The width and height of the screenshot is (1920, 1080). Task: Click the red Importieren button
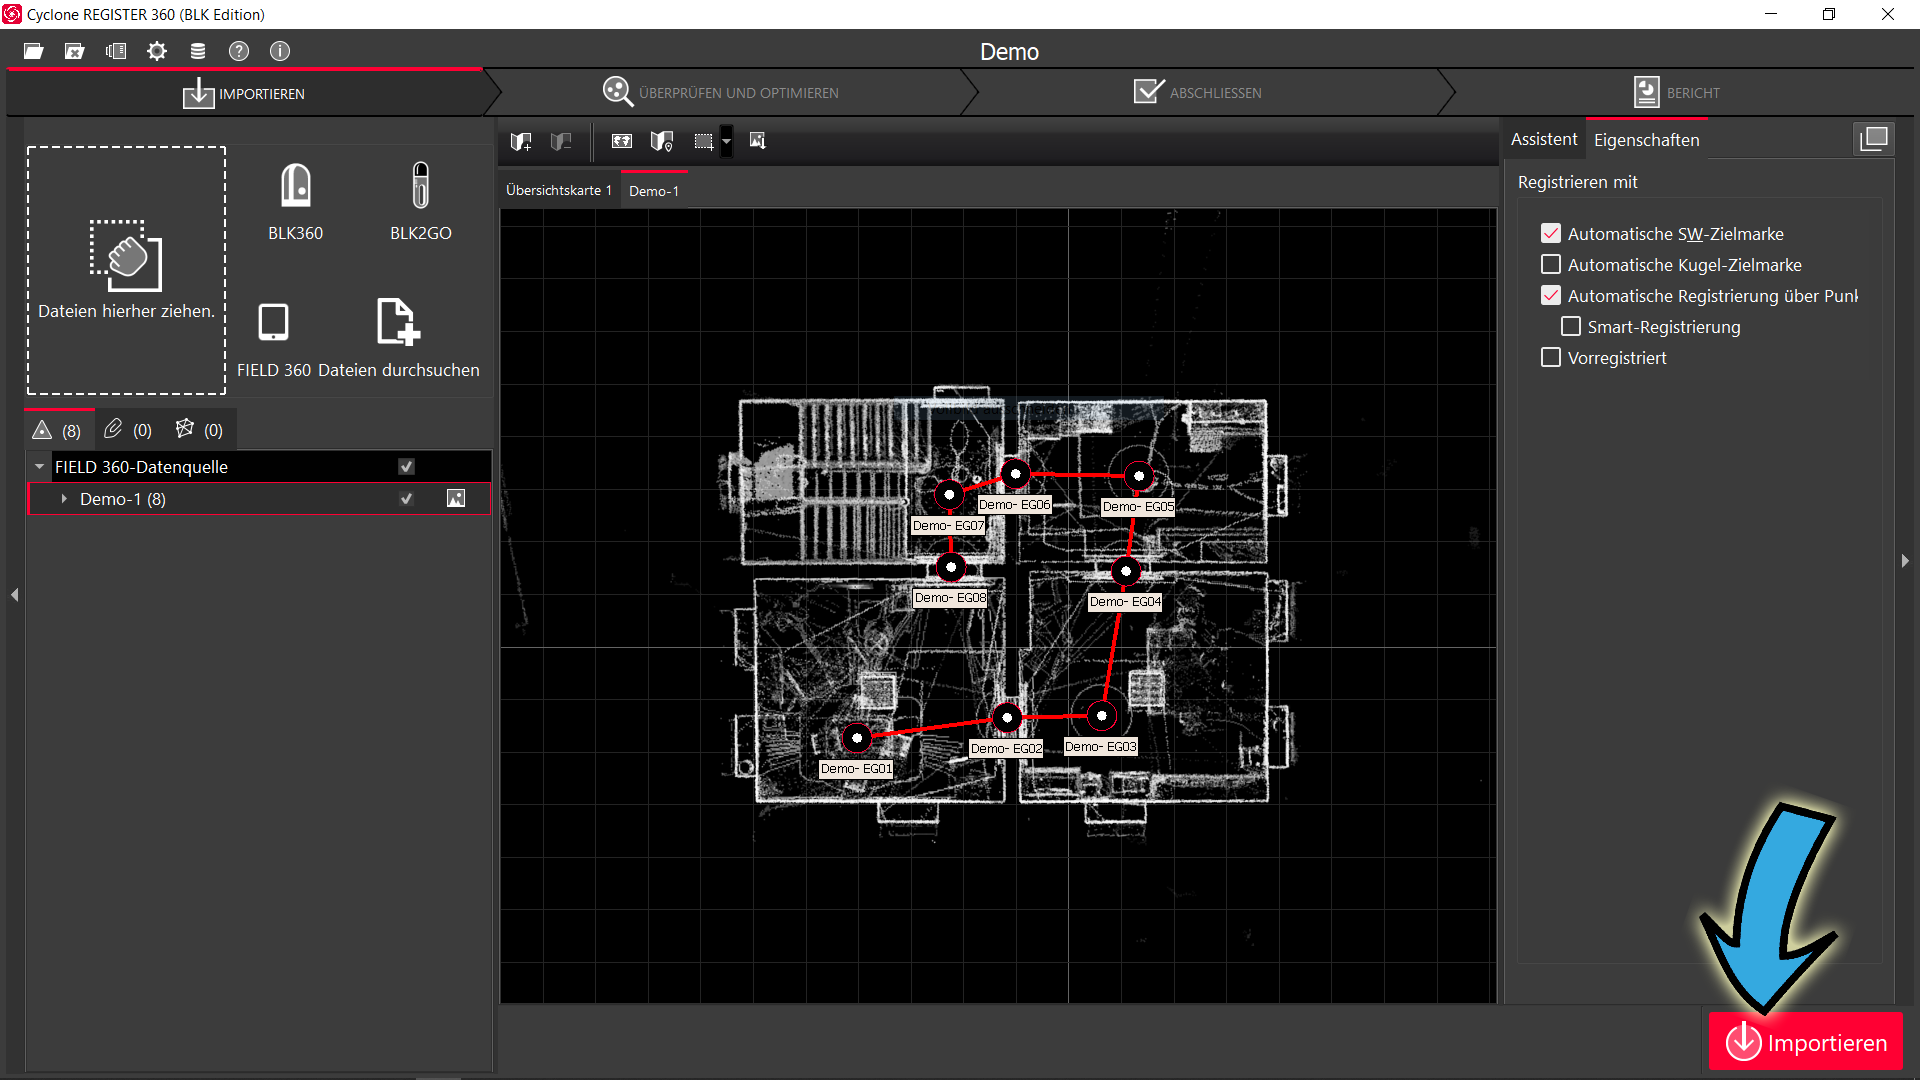(1806, 1042)
